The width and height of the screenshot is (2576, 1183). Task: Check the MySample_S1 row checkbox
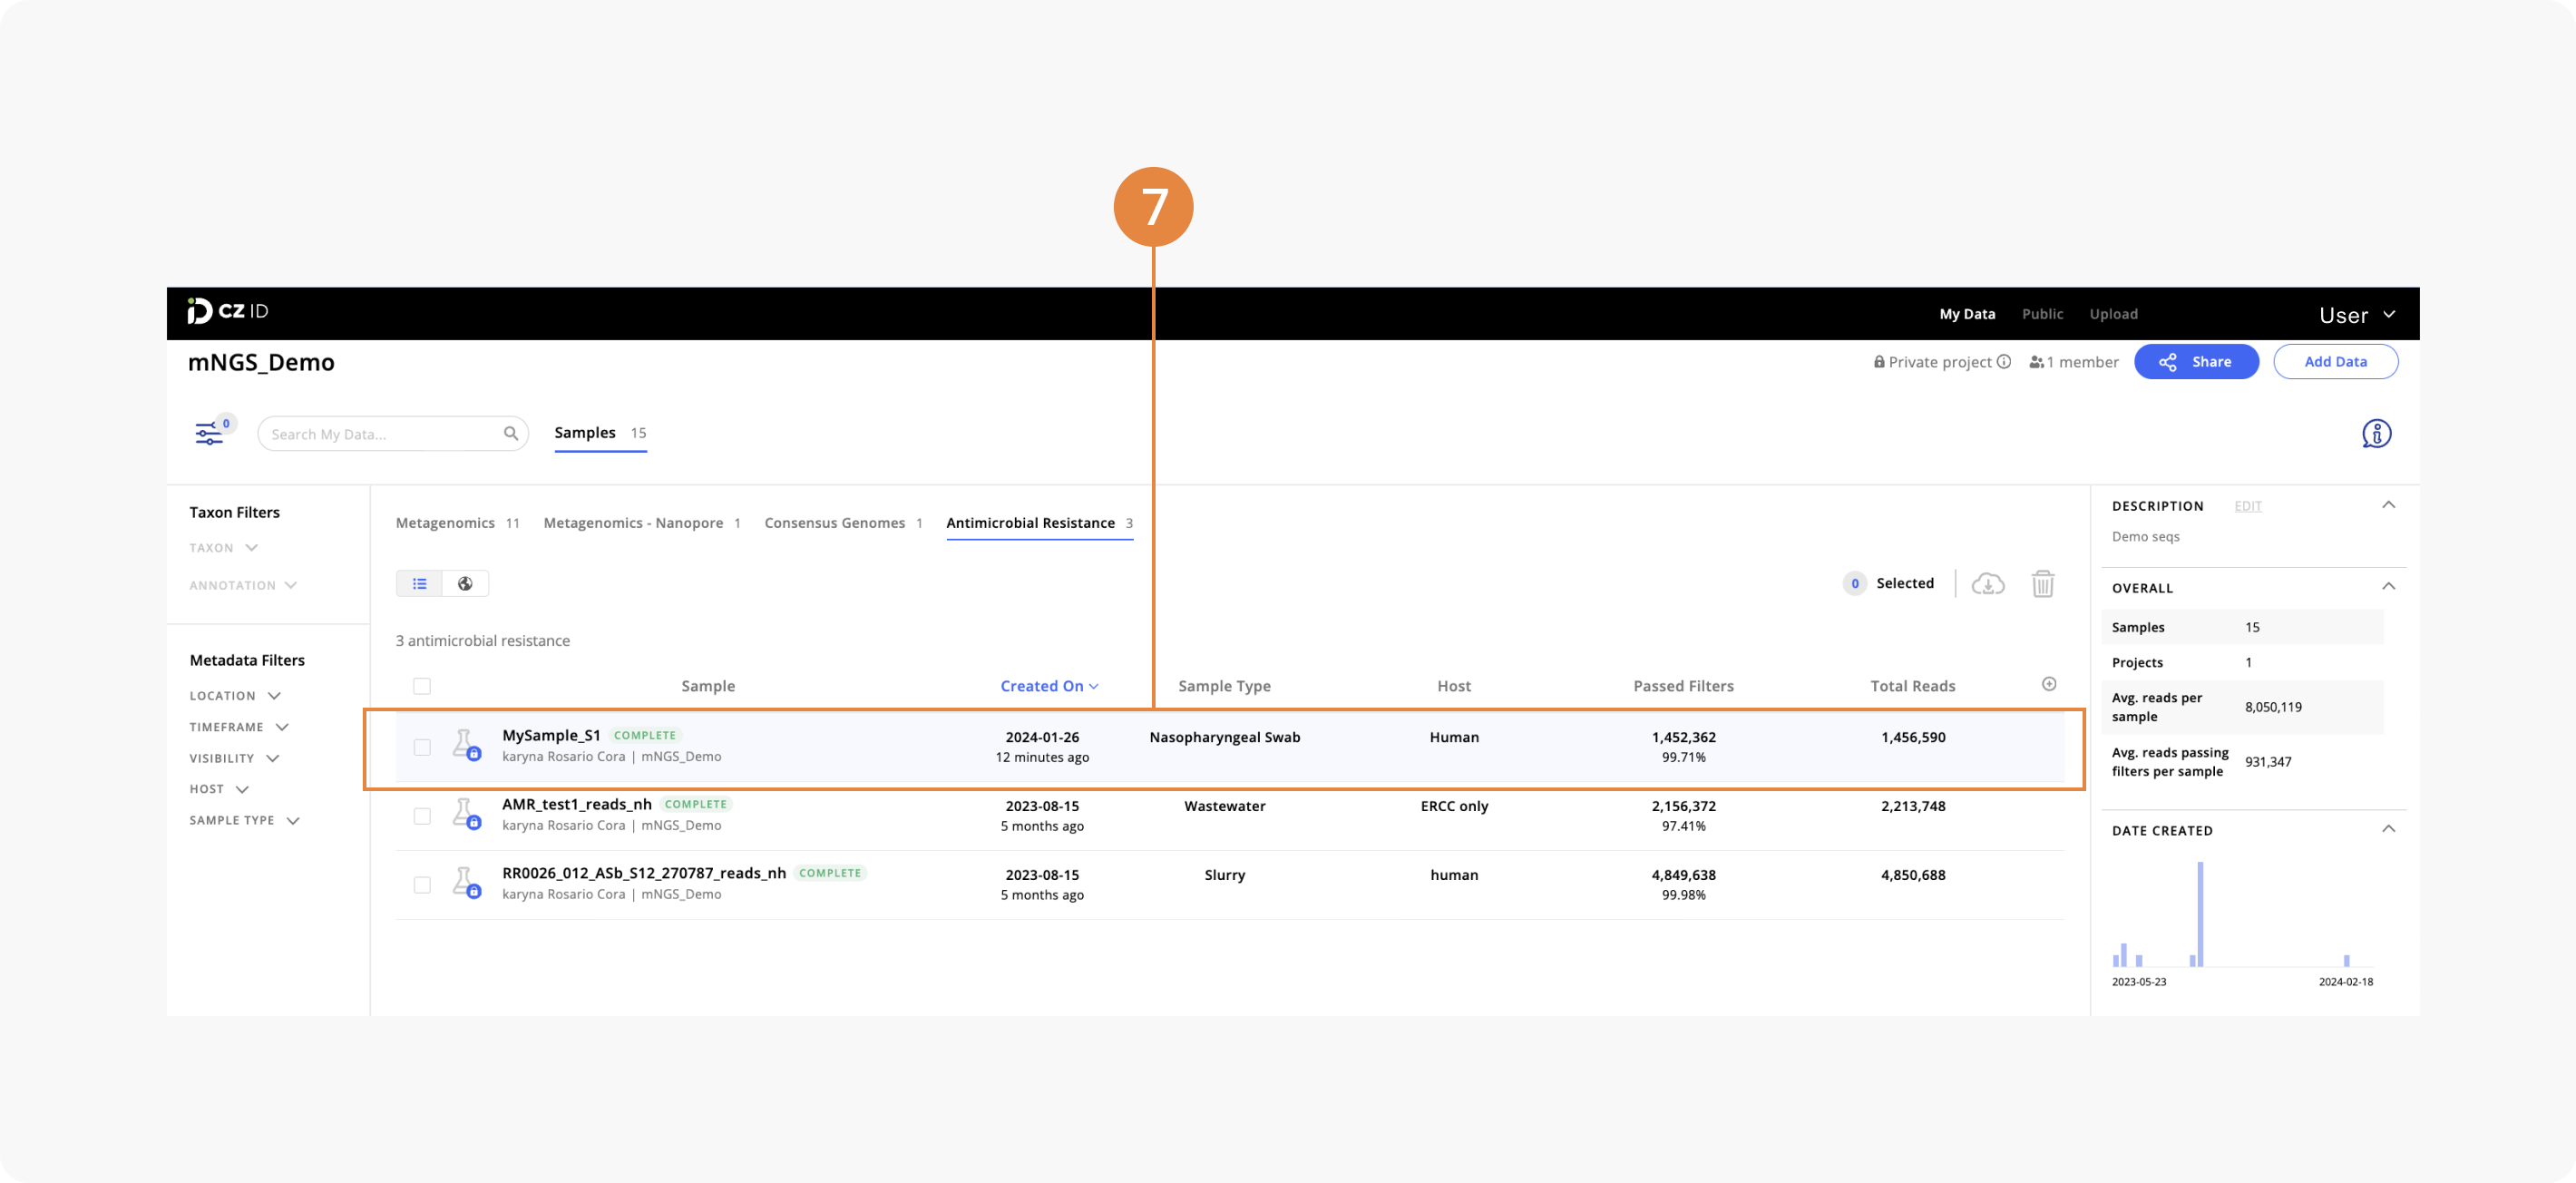coord(422,747)
